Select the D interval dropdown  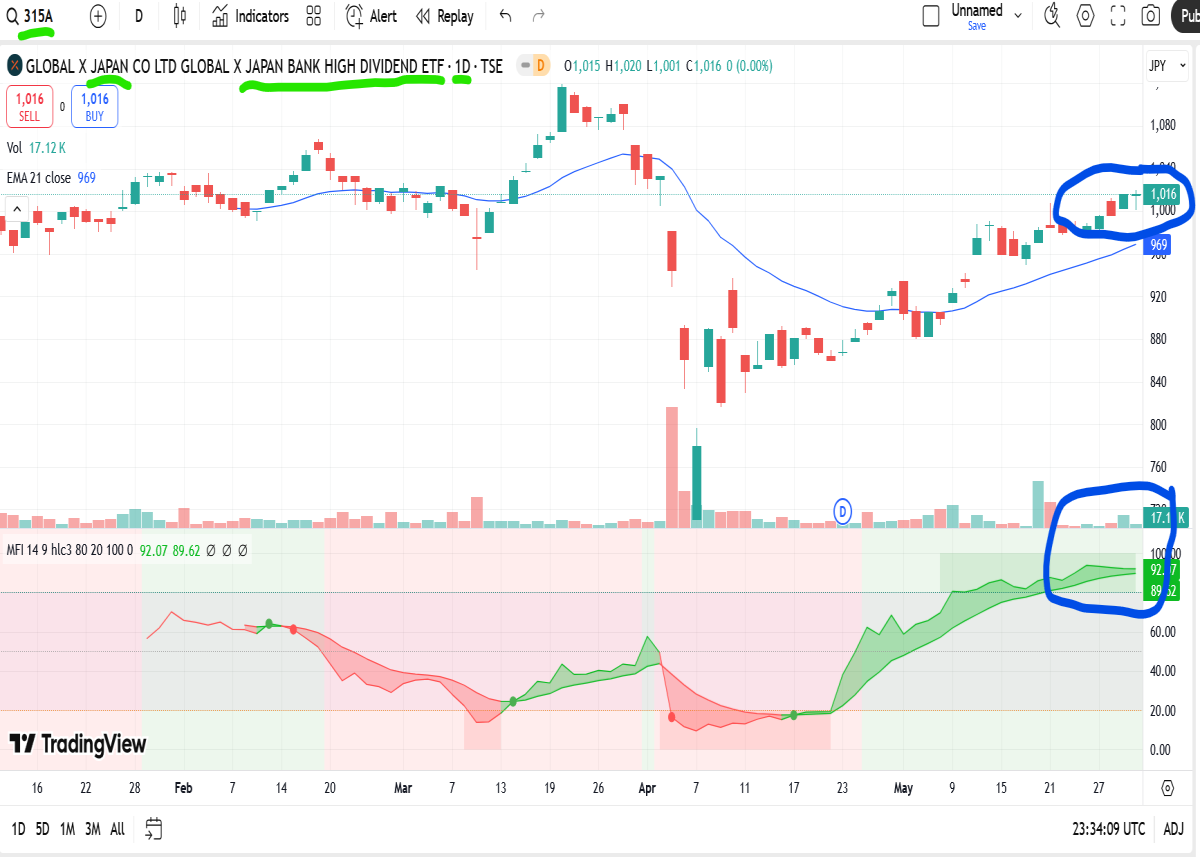pos(139,16)
